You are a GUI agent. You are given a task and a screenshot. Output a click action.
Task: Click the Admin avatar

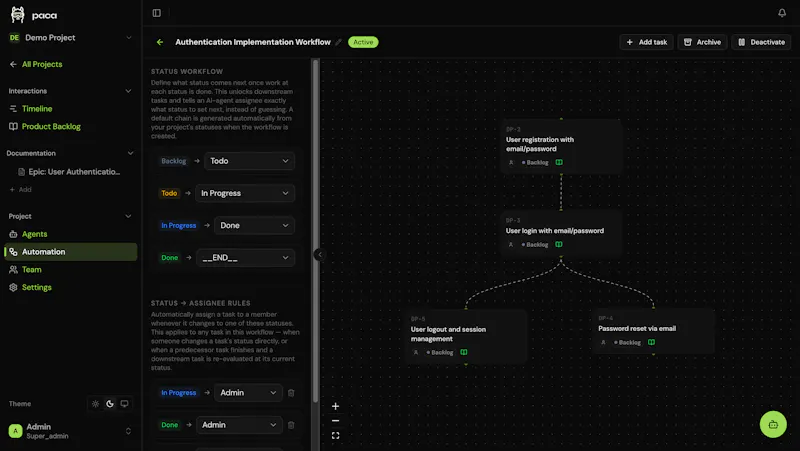15,431
